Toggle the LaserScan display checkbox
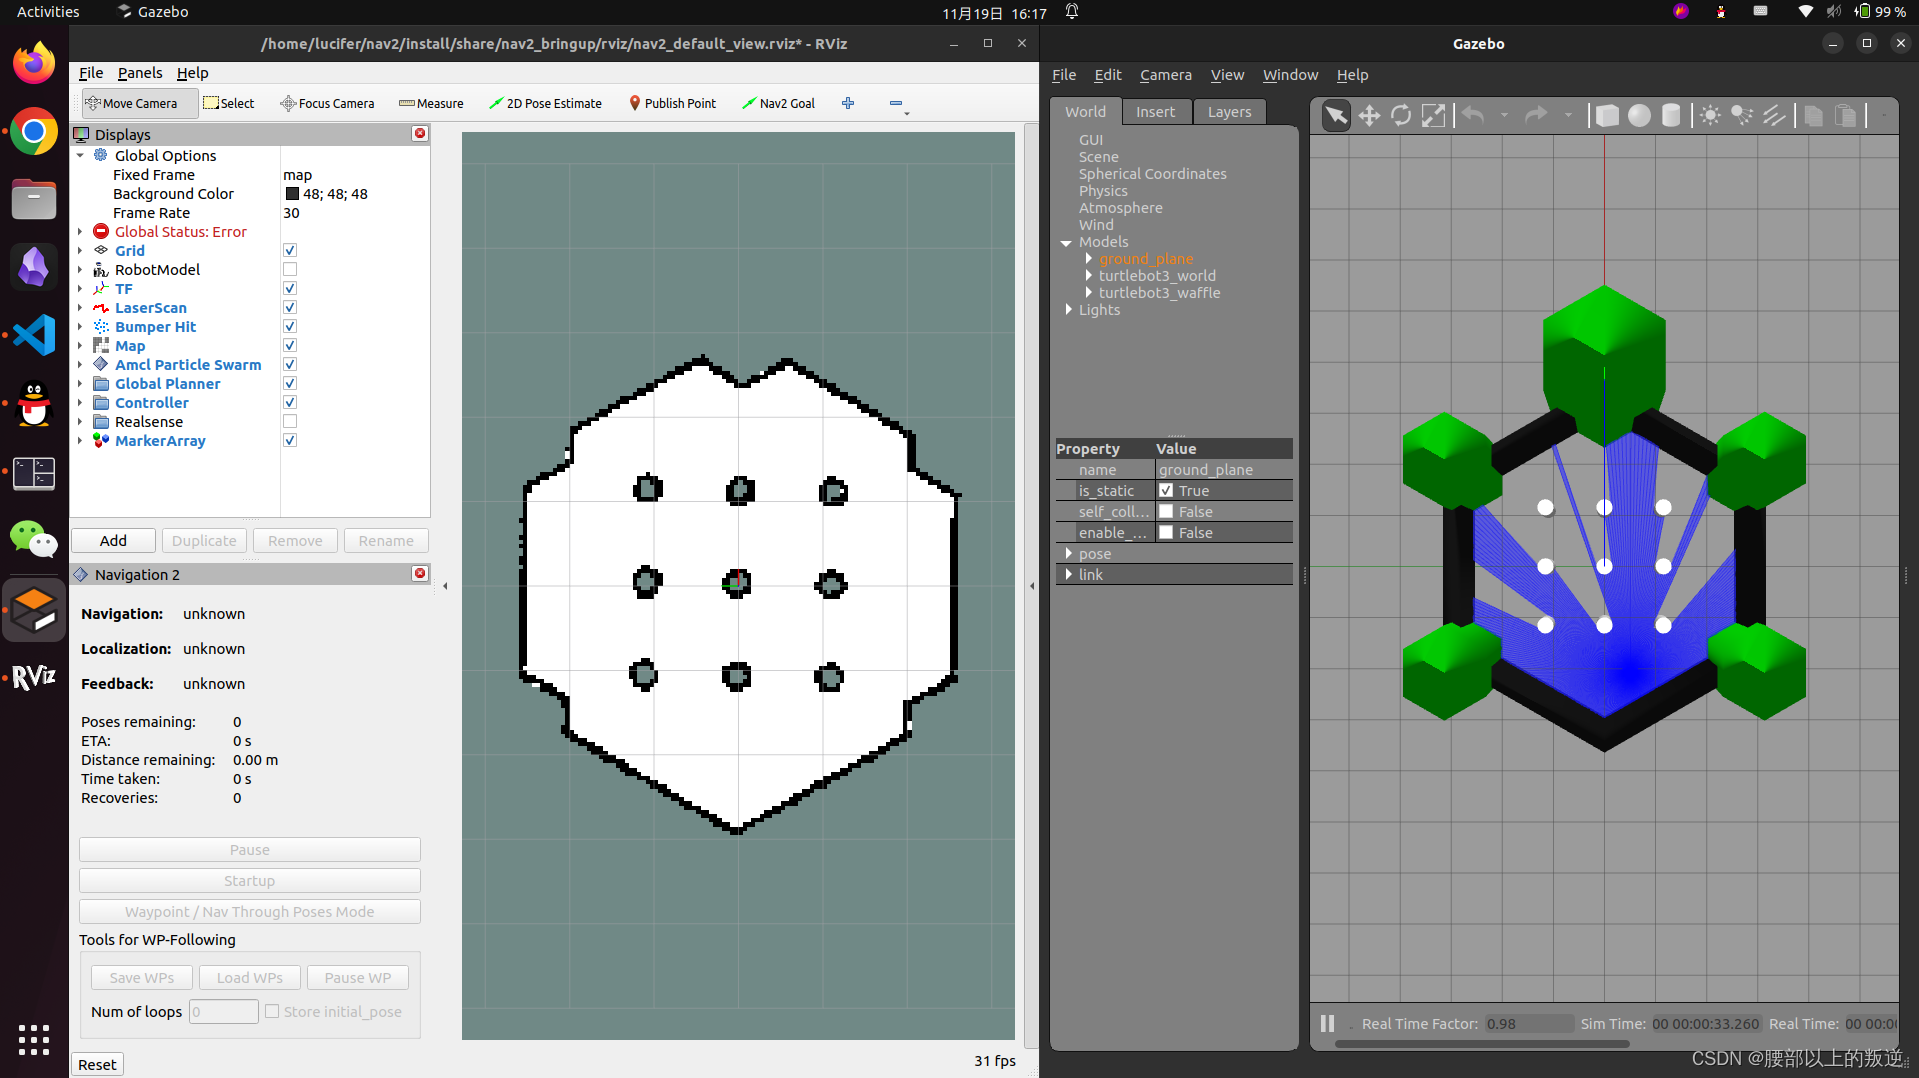 point(290,307)
